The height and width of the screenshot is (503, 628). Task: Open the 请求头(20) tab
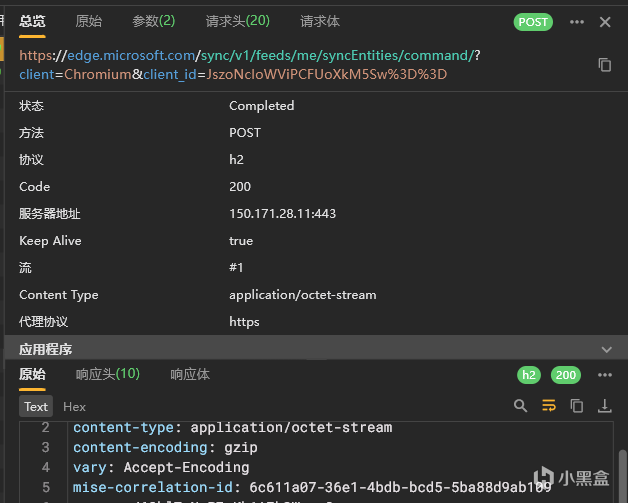[x=238, y=21]
